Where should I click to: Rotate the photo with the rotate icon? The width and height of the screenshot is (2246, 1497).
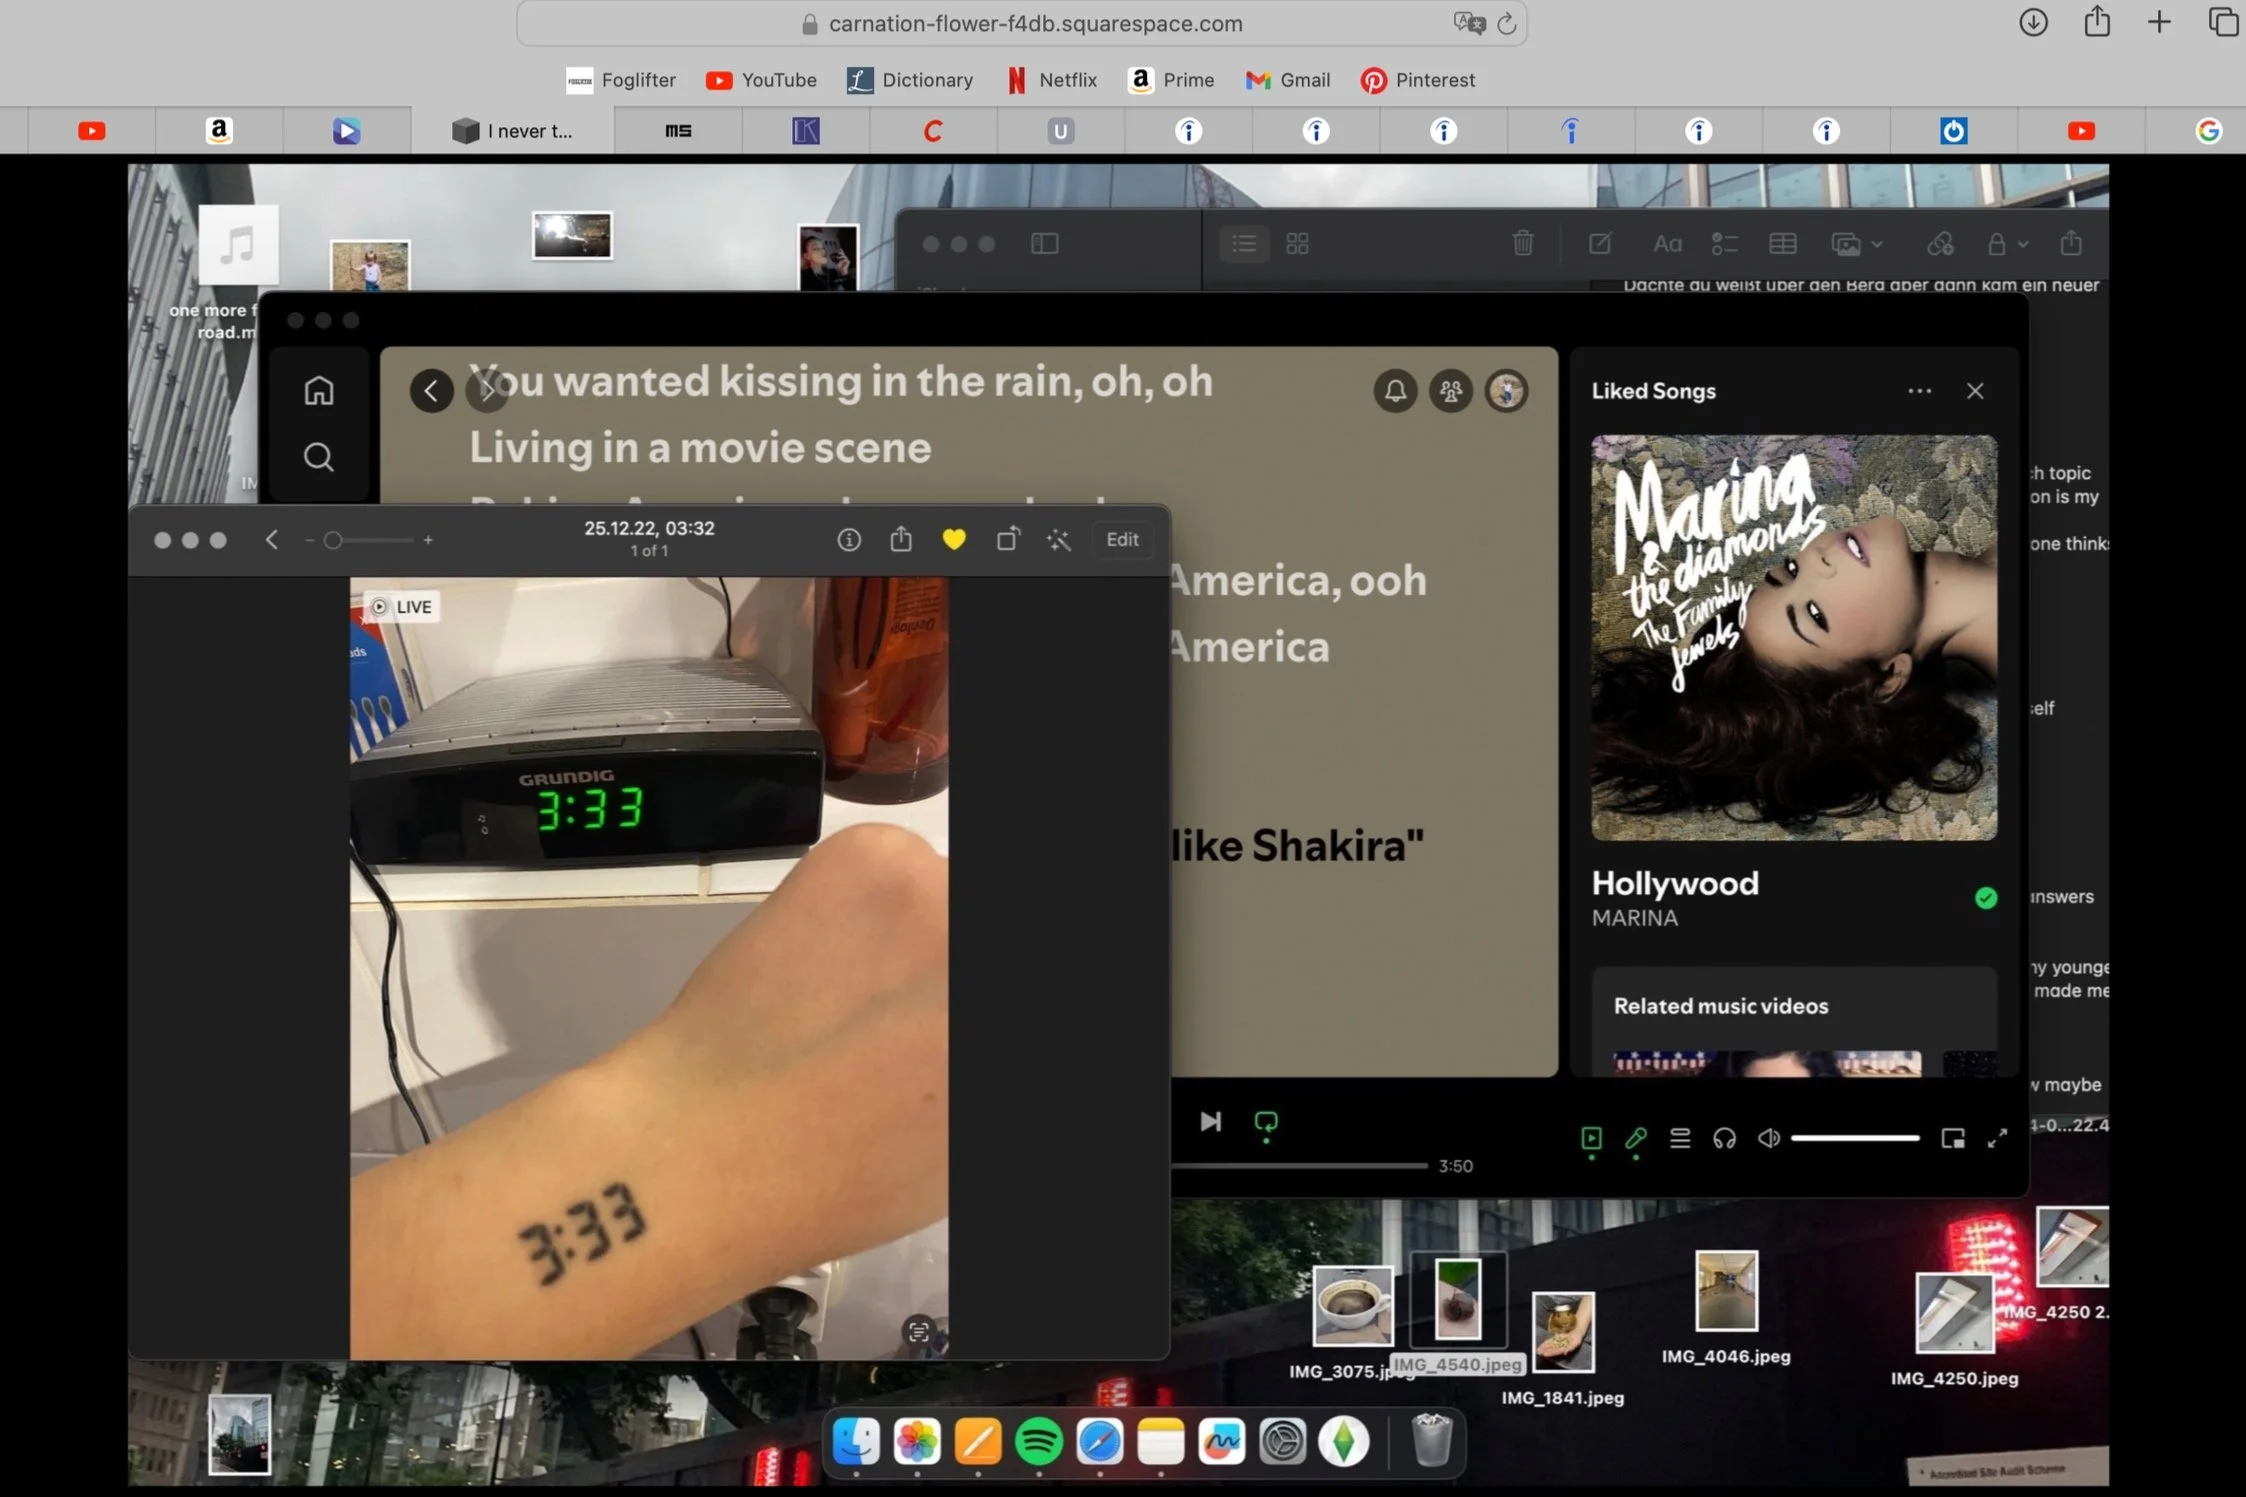tap(1008, 540)
